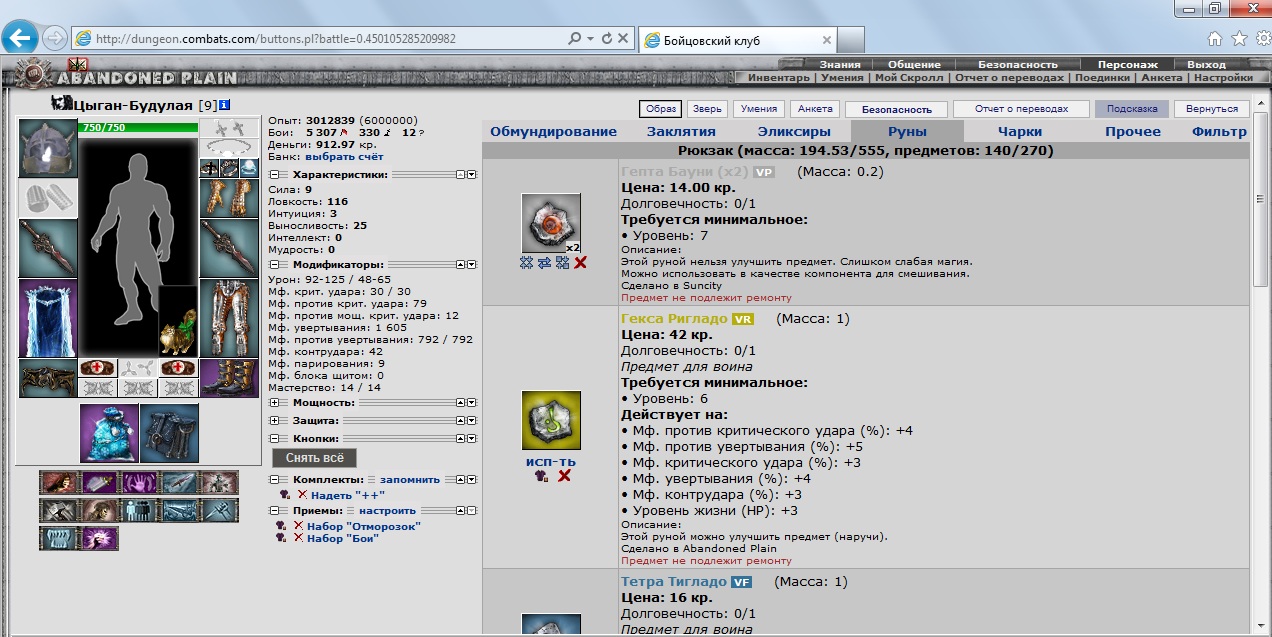This screenshot has height=637, width=1272.
Task: Open the Обмундирование tab
Action: click(x=553, y=132)
